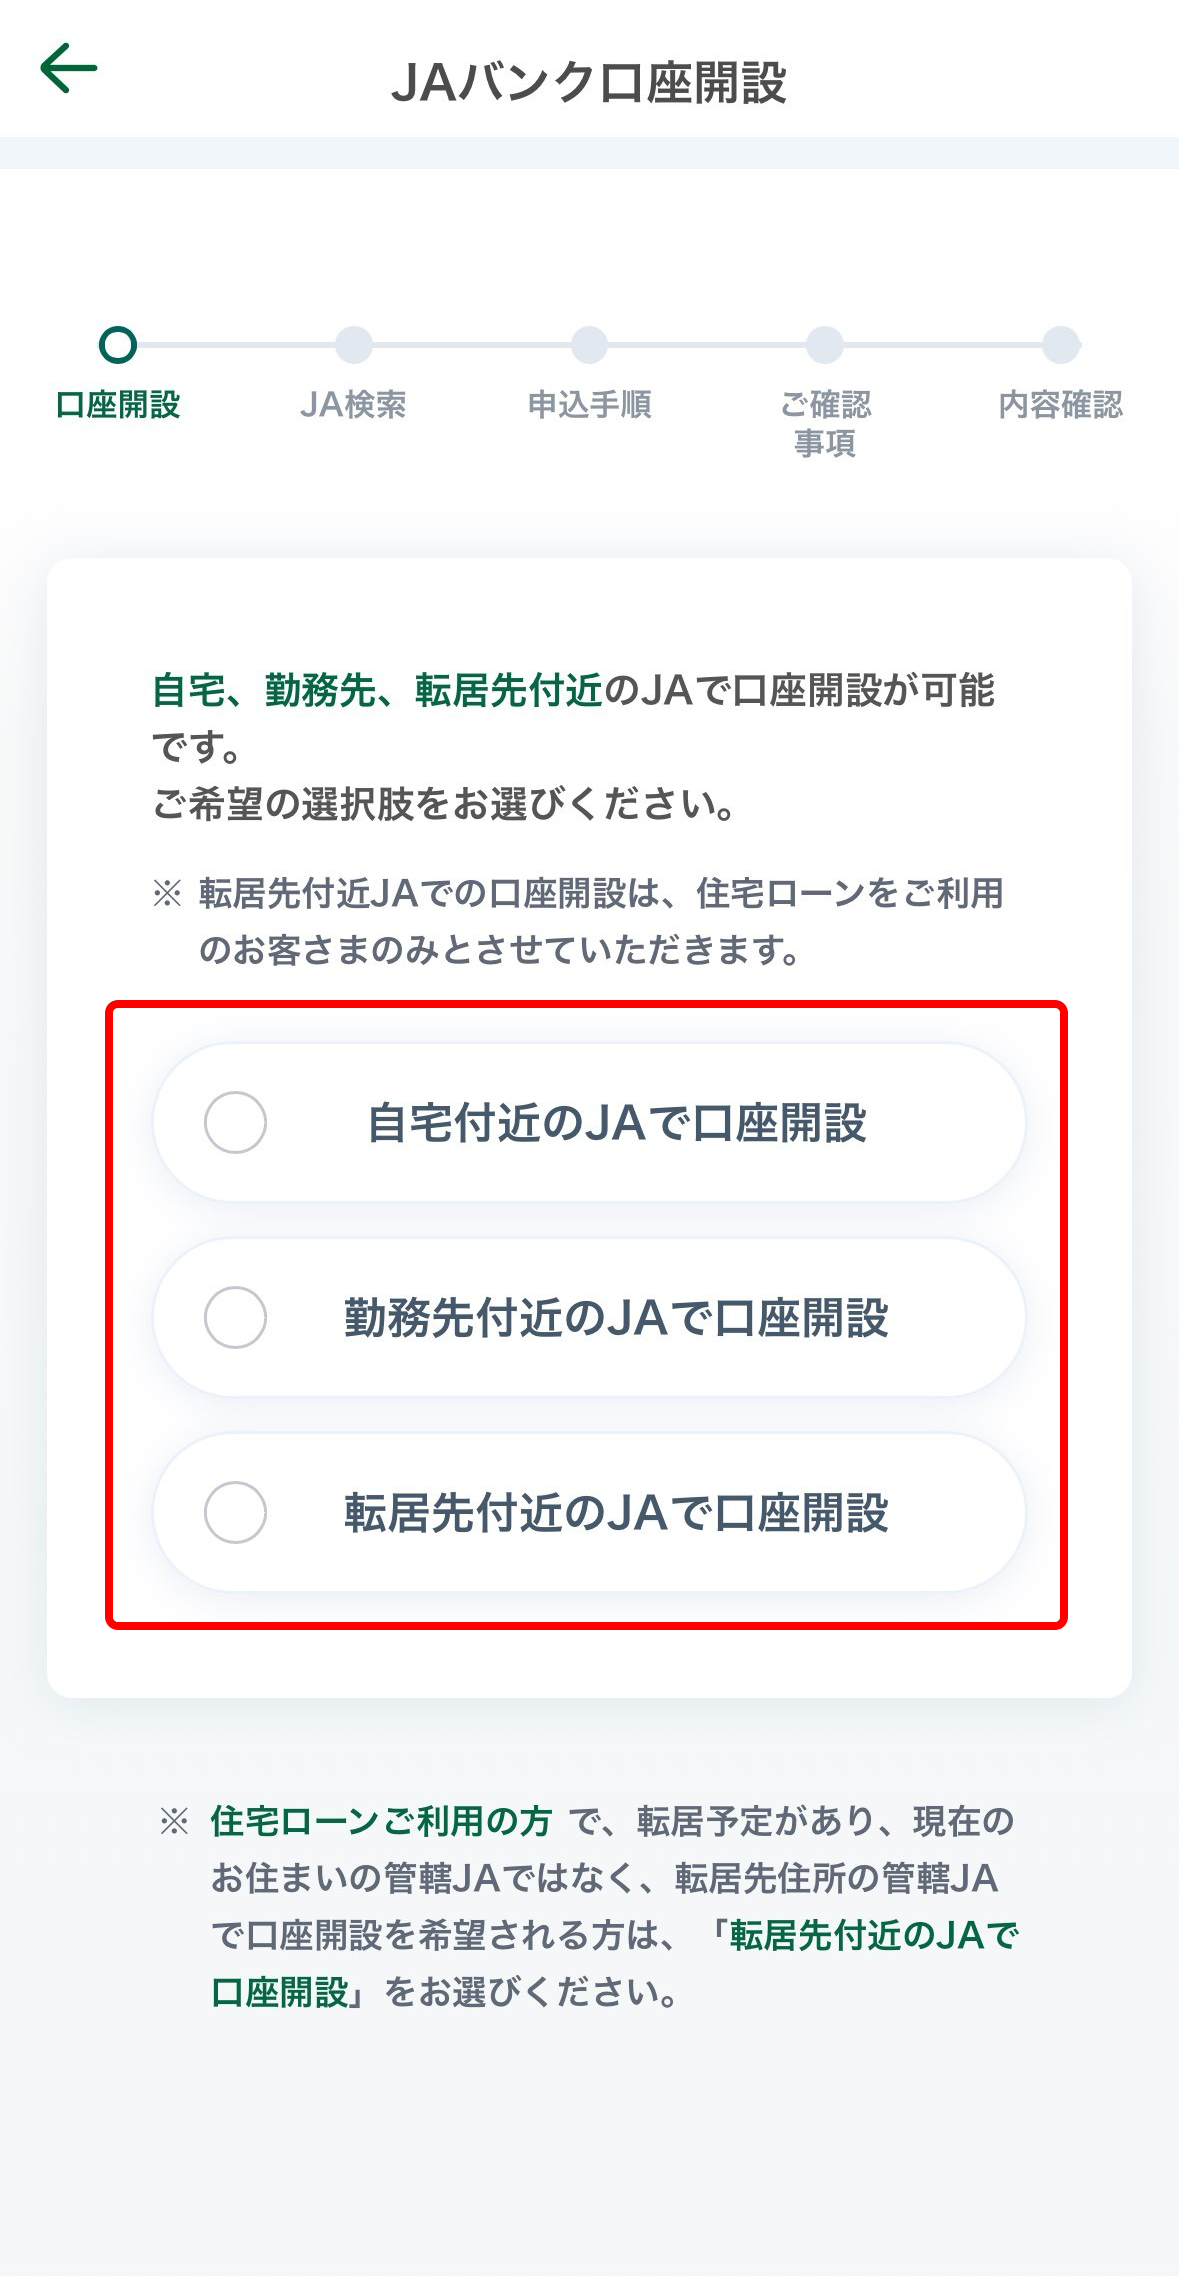Image resolution: width=1179 pixels, height=2276 pixels.
Task: Click the green 自宅、勤務先、転居先付近 heading text
Action: pos(378,690)
